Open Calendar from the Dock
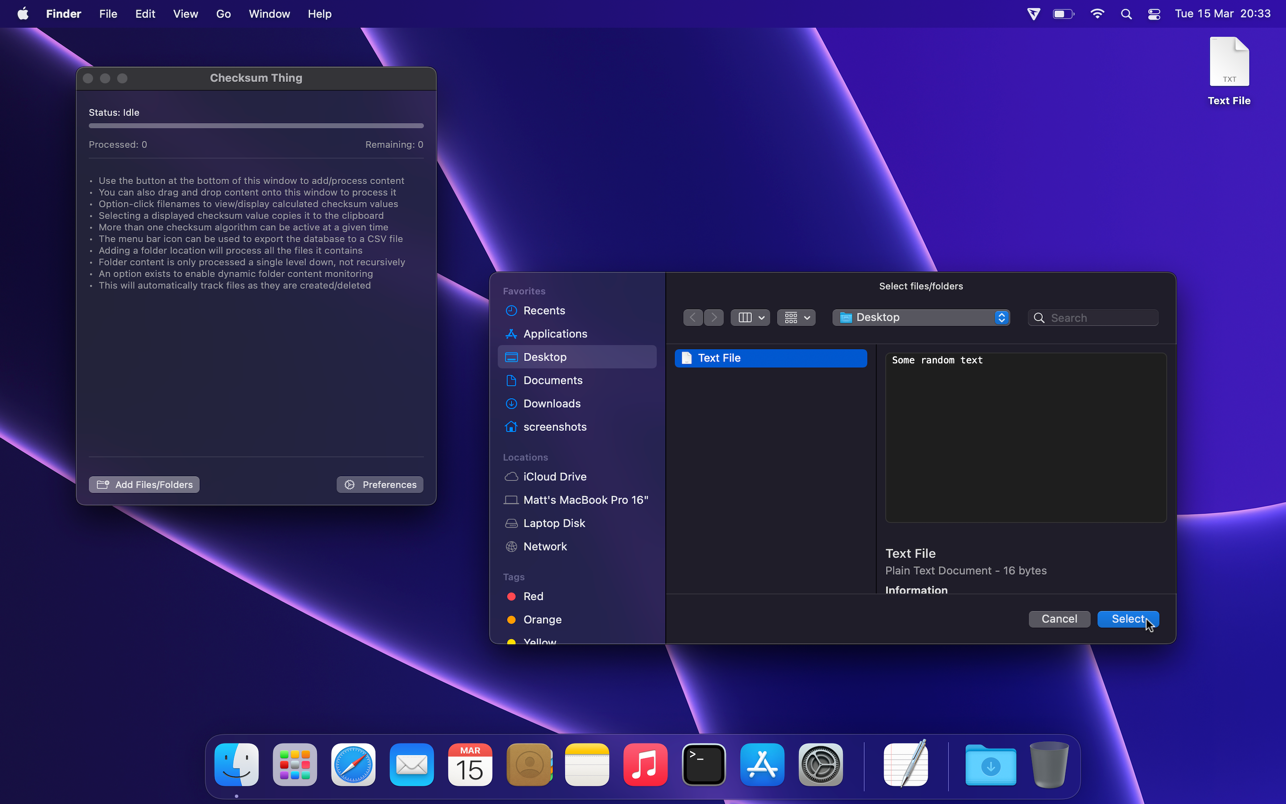 click(470, 765)
